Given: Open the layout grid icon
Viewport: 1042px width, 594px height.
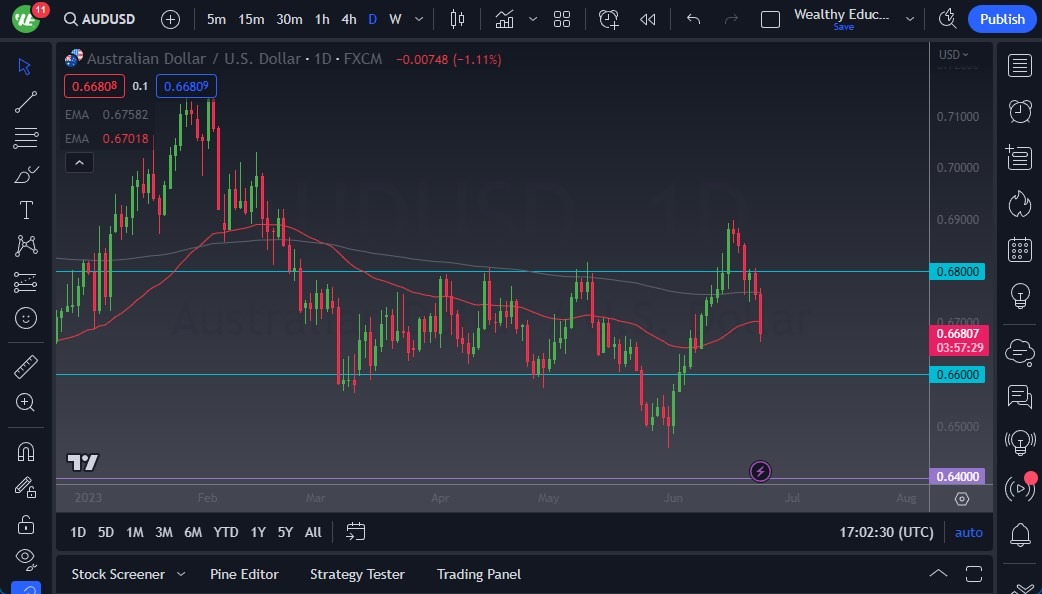Looking at the screenshot, I should tap(562, 19).
